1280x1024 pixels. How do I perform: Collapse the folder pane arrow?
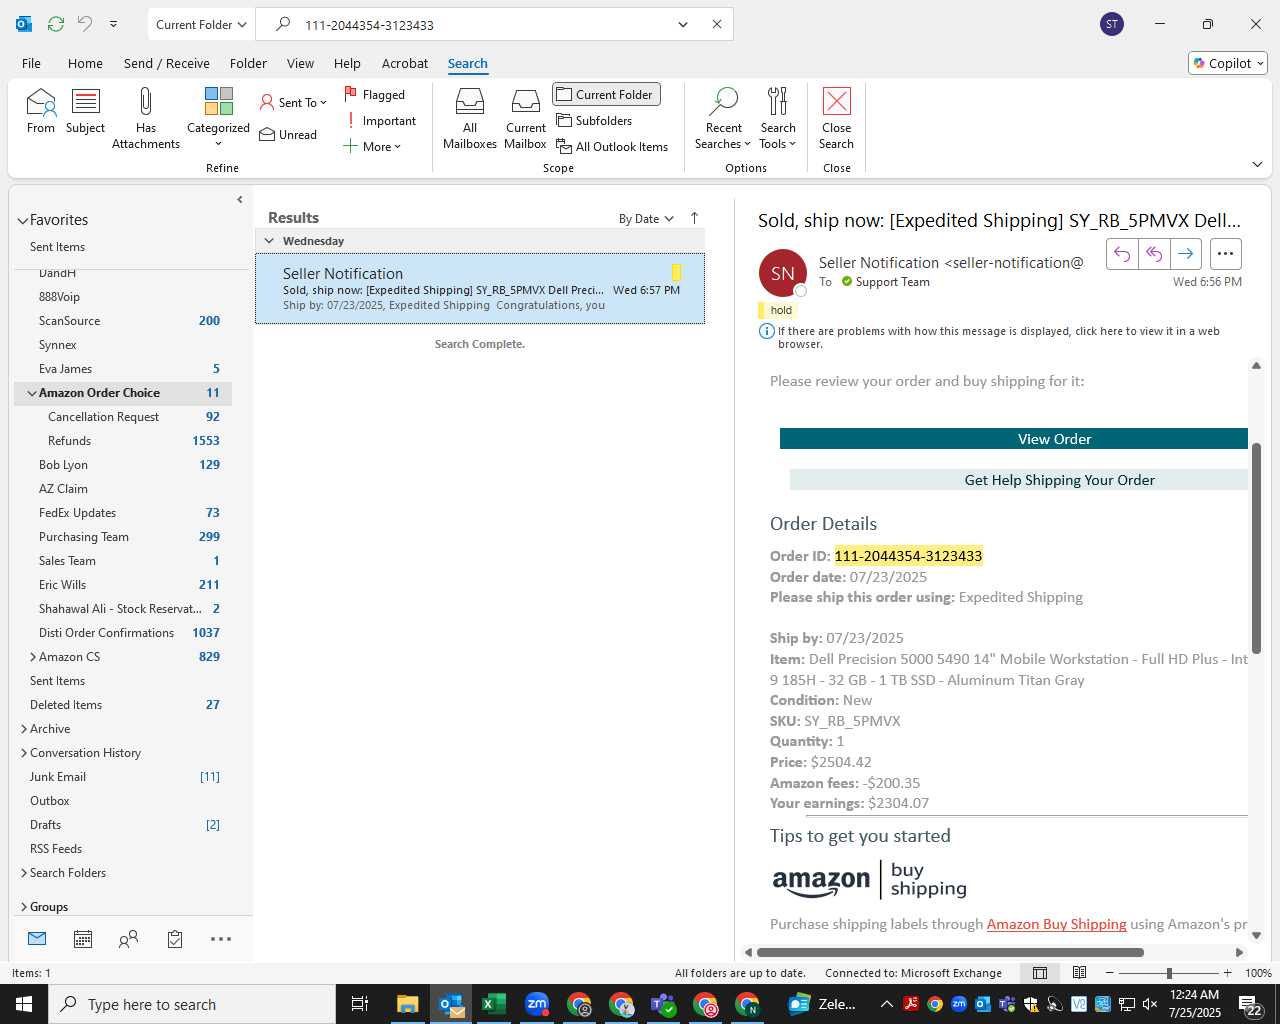240,199
